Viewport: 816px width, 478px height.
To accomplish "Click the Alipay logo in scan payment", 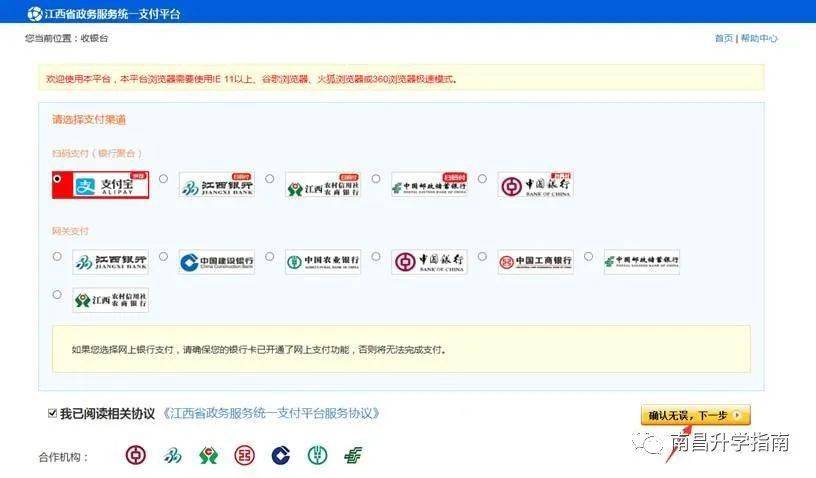I will (x=110, y=185).
